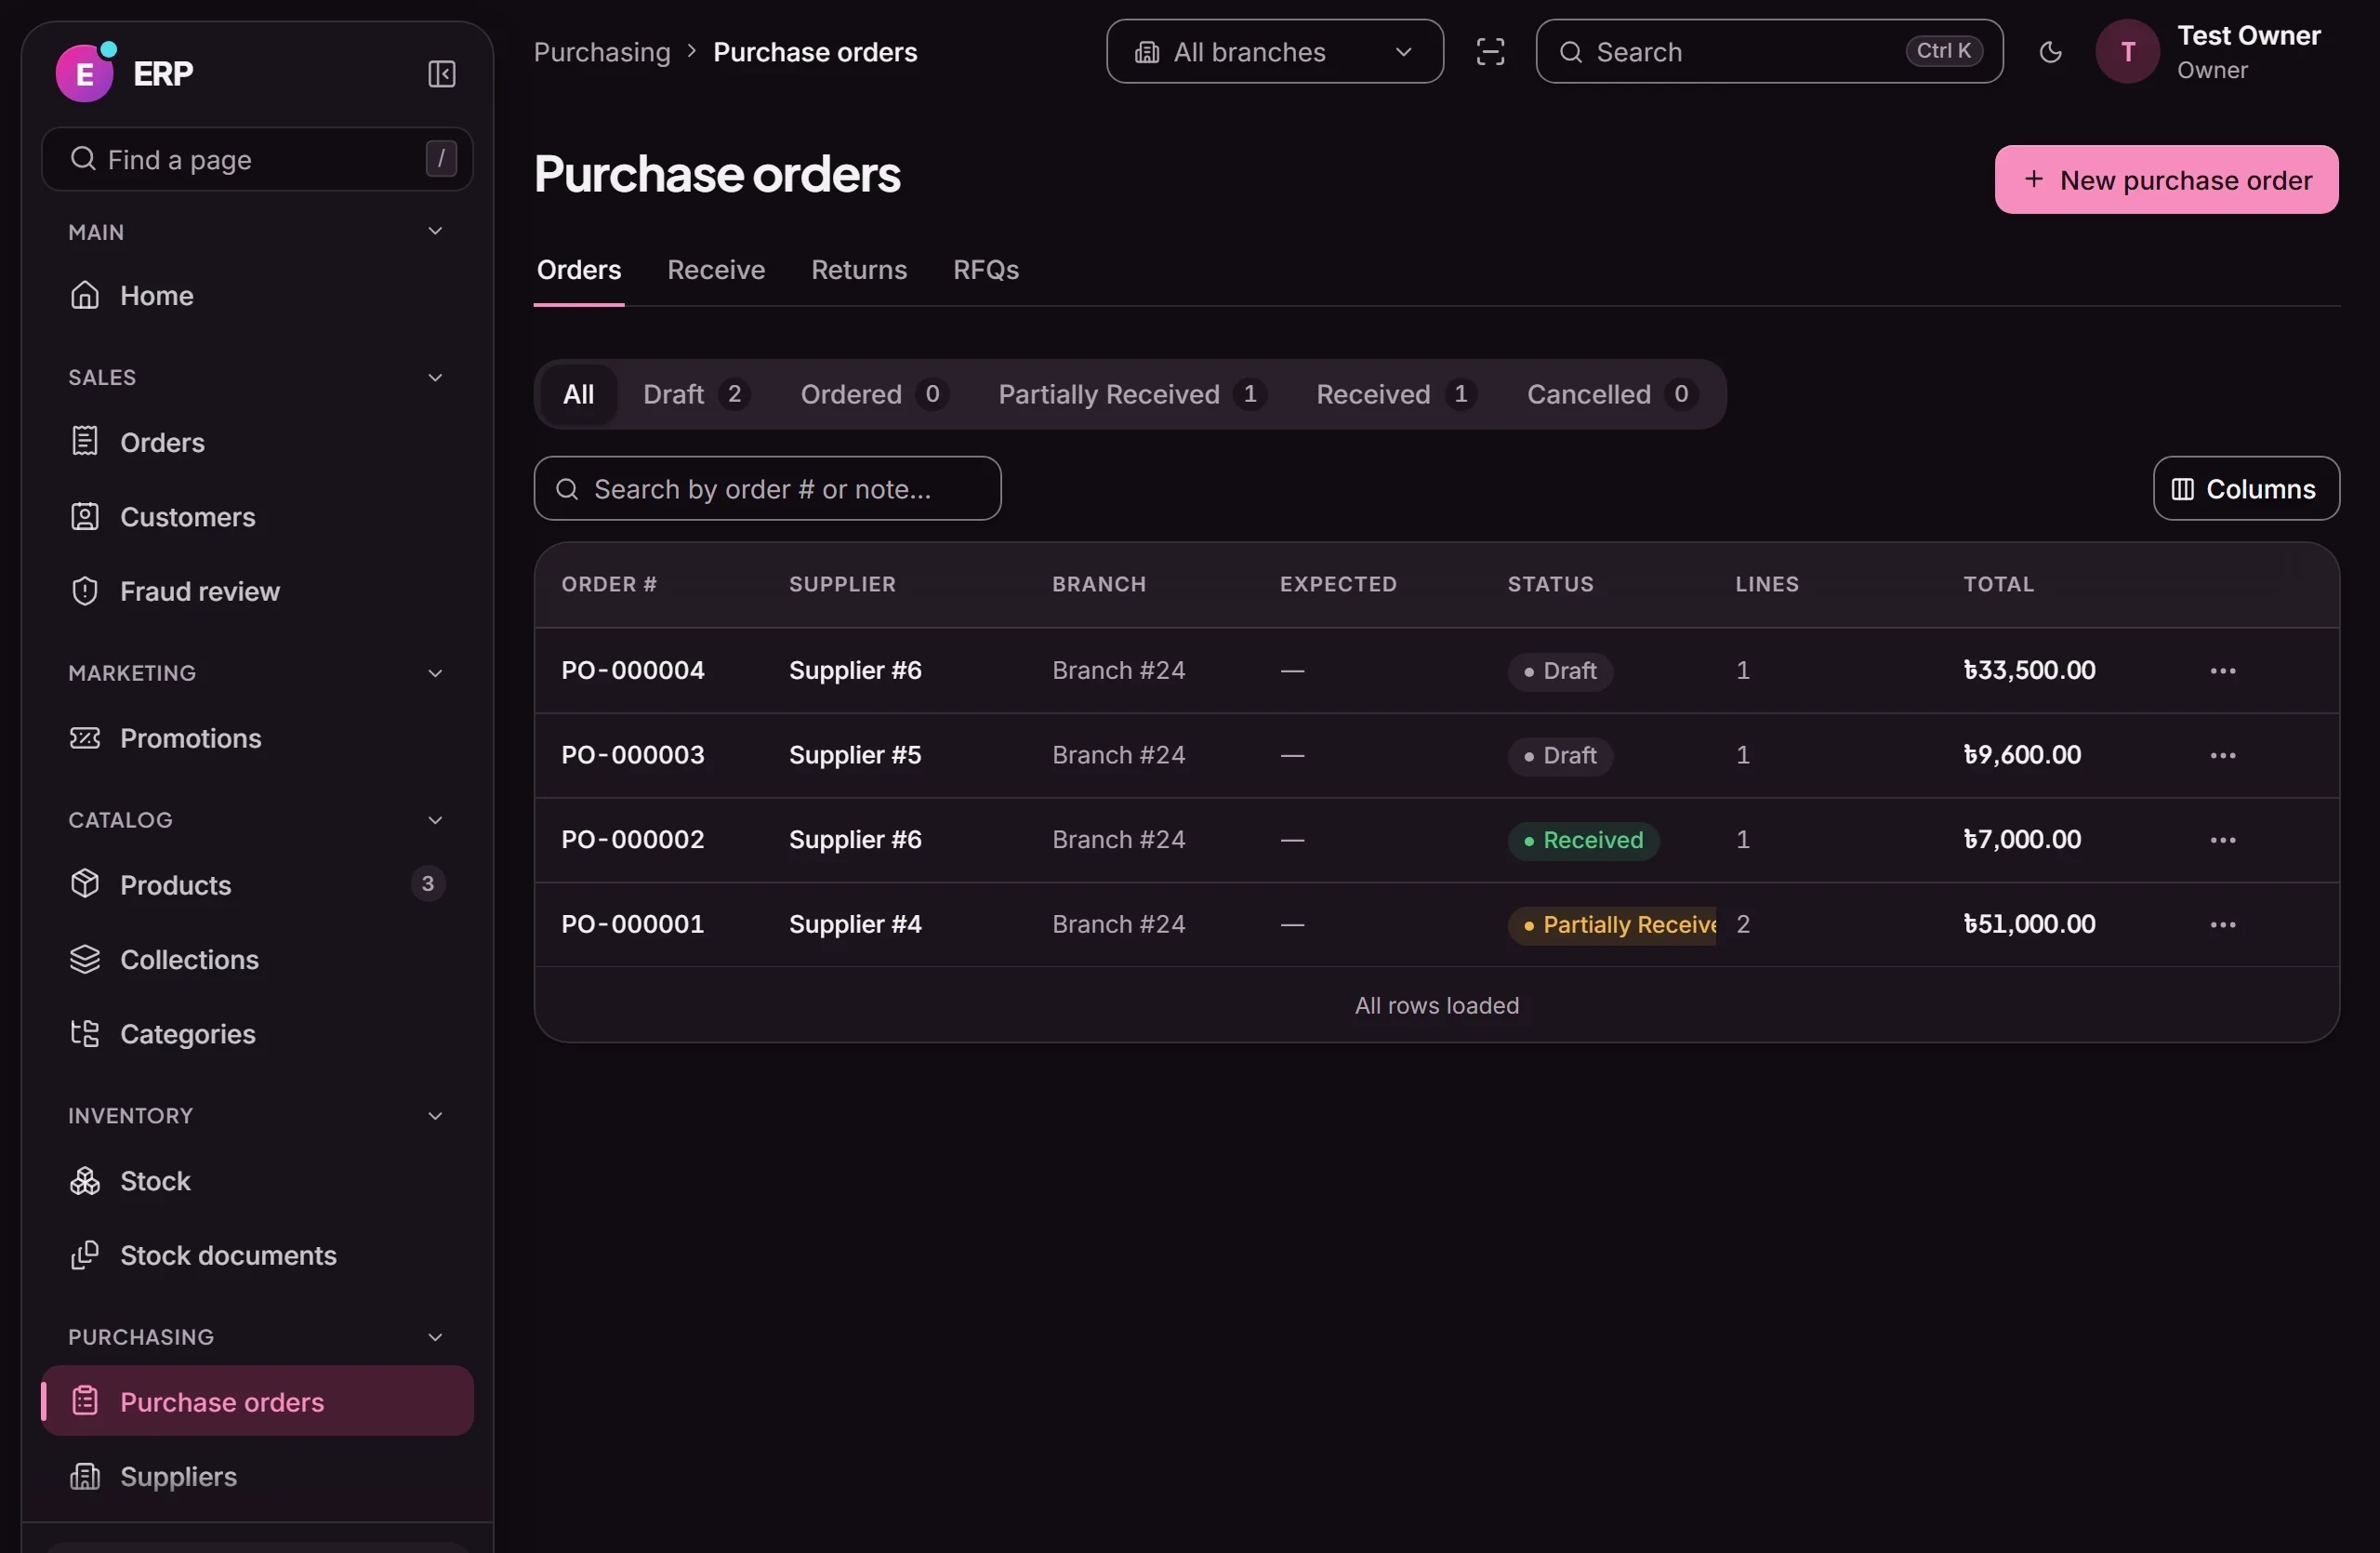Filter by Received status
The width and height of the screenshot is (2380, 1553).
tap(1396, 395)
